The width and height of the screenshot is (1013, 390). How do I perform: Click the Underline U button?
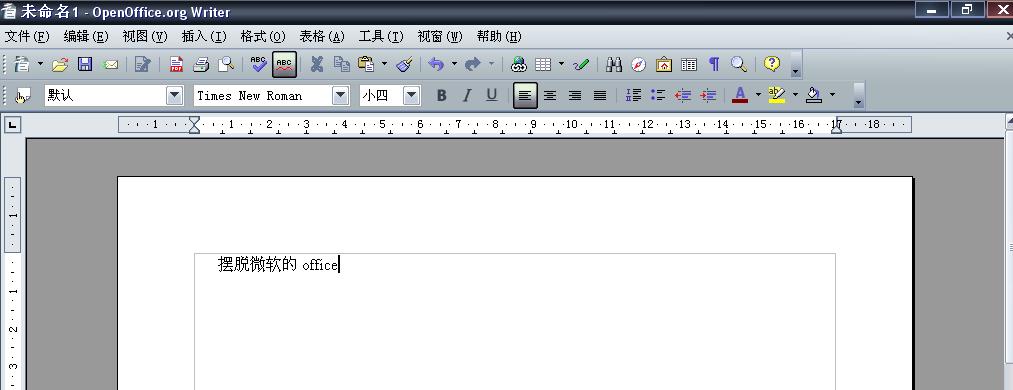pos(492,96)
